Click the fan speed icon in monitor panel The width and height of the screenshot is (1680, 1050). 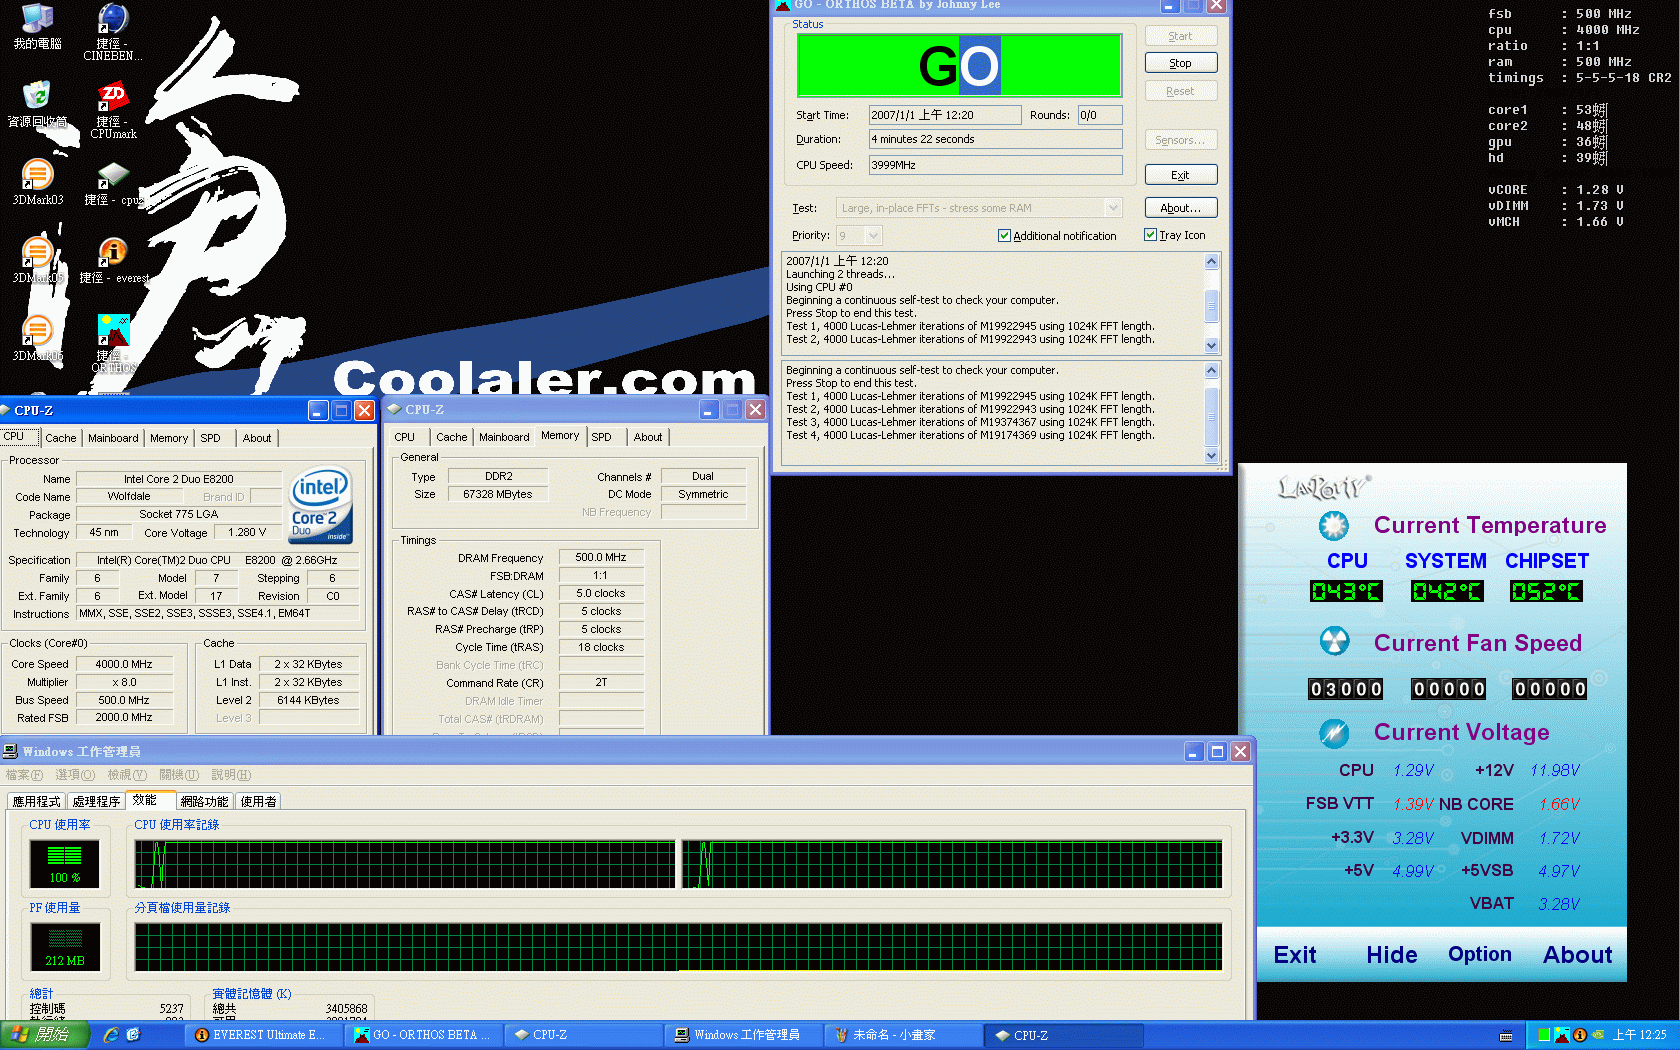point(1334,641)
